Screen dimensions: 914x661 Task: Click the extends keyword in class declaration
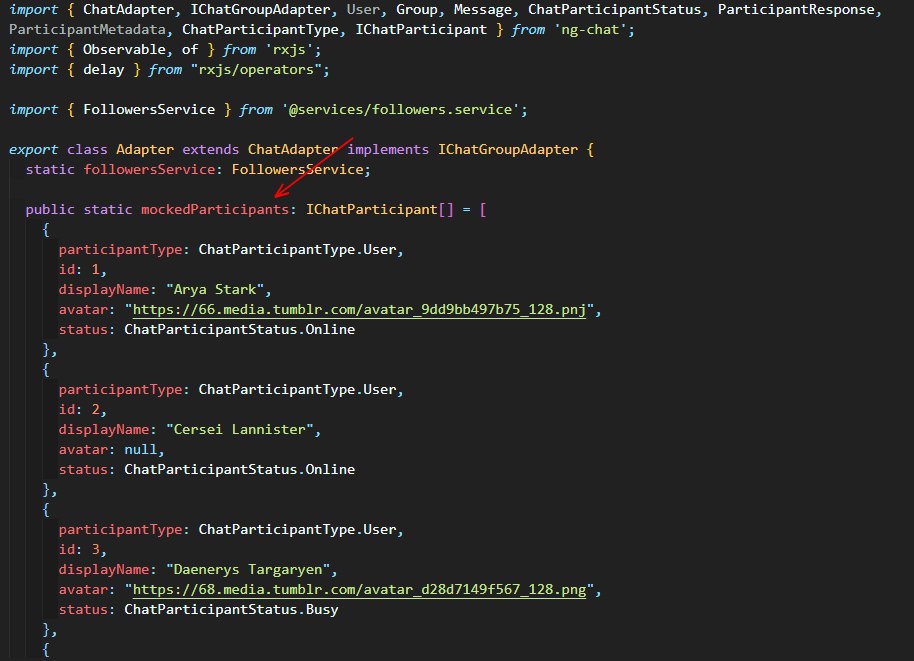tap(210, 149)
